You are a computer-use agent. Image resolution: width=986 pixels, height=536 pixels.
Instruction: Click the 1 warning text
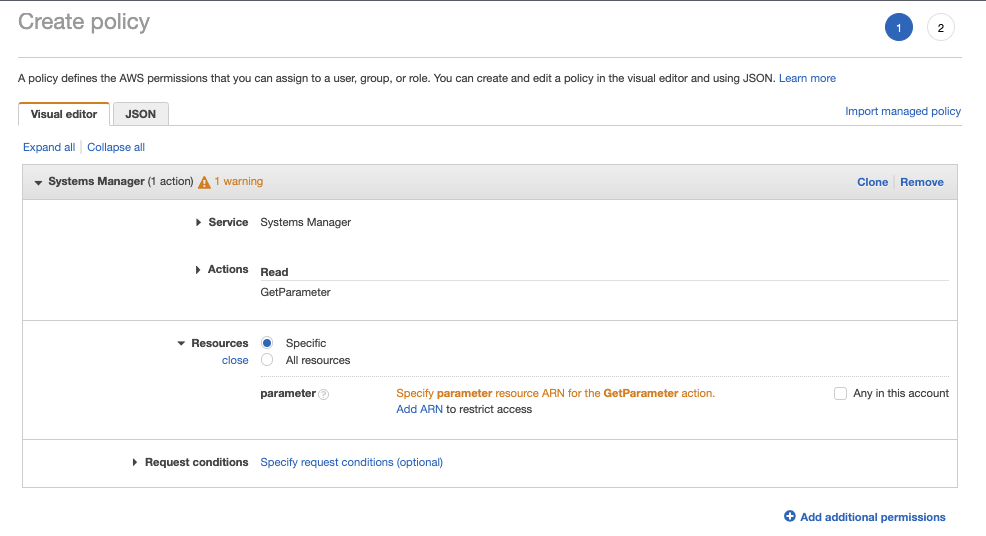[239, 181]
